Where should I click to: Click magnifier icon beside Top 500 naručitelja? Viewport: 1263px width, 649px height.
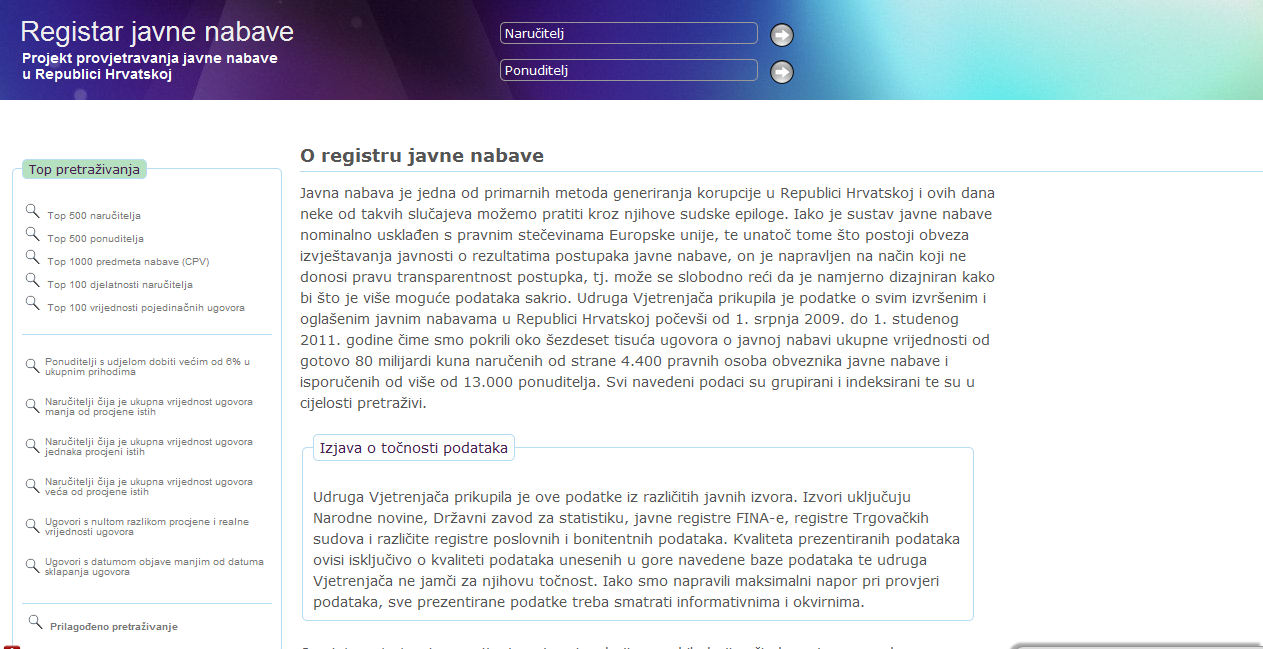click(33, 211)
